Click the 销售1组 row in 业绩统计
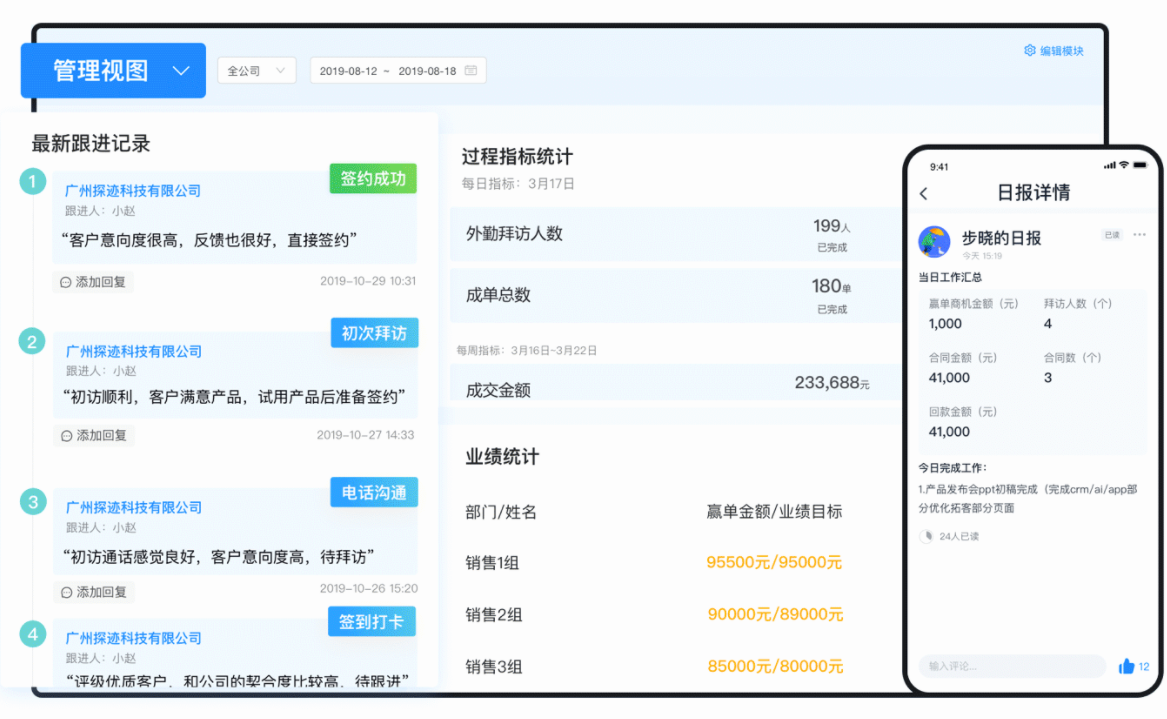 [x=492, y=563]
